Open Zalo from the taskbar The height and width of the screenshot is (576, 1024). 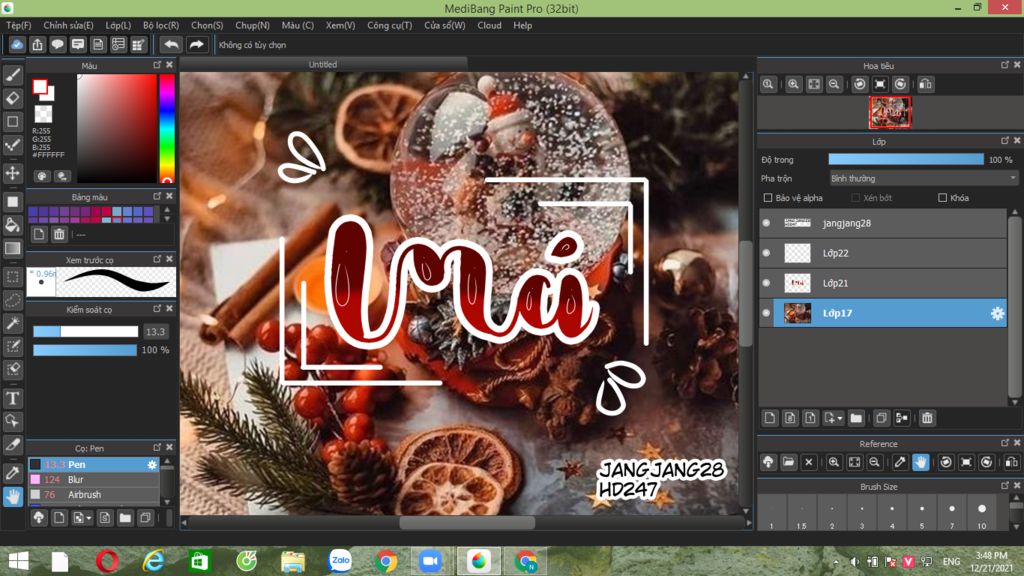[x=340, y=561]
